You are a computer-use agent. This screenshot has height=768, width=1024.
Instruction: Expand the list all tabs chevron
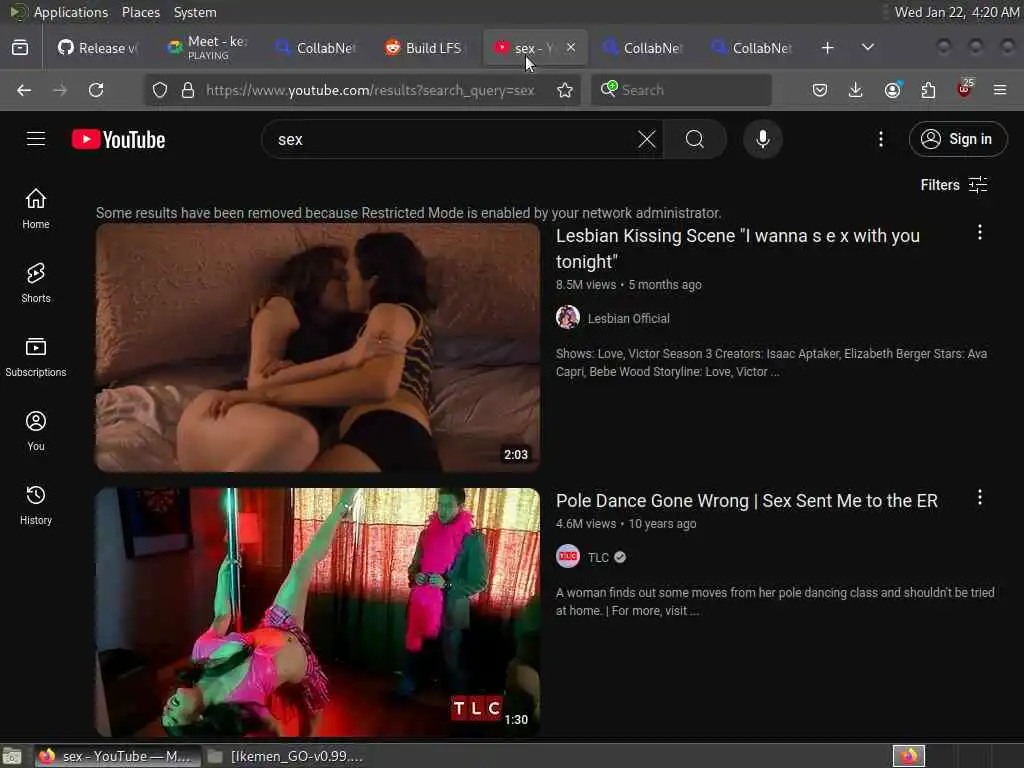click(x=868, y=48)
